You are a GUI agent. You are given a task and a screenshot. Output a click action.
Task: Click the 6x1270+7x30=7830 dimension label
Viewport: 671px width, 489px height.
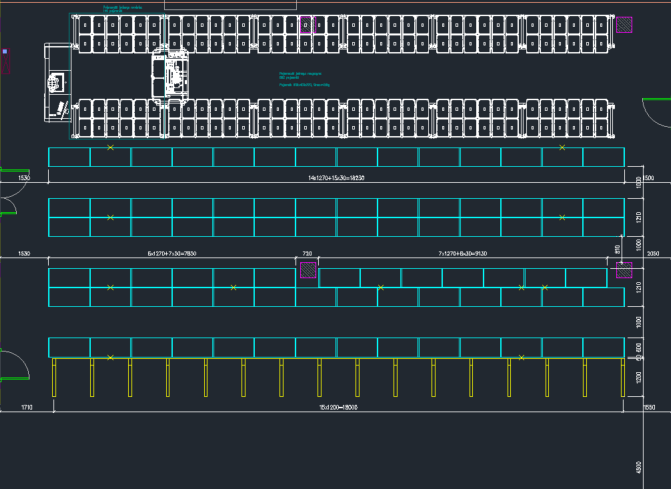pos(172,254)
